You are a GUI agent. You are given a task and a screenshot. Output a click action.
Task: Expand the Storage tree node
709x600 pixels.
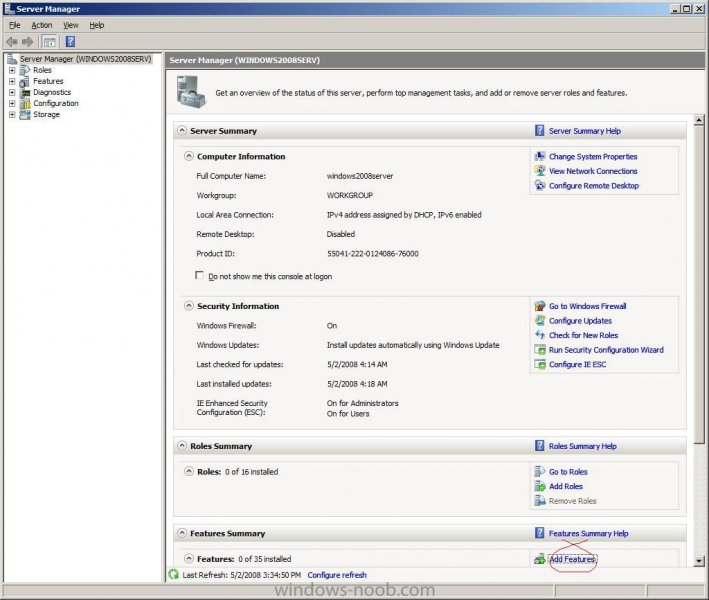point(12,114)
